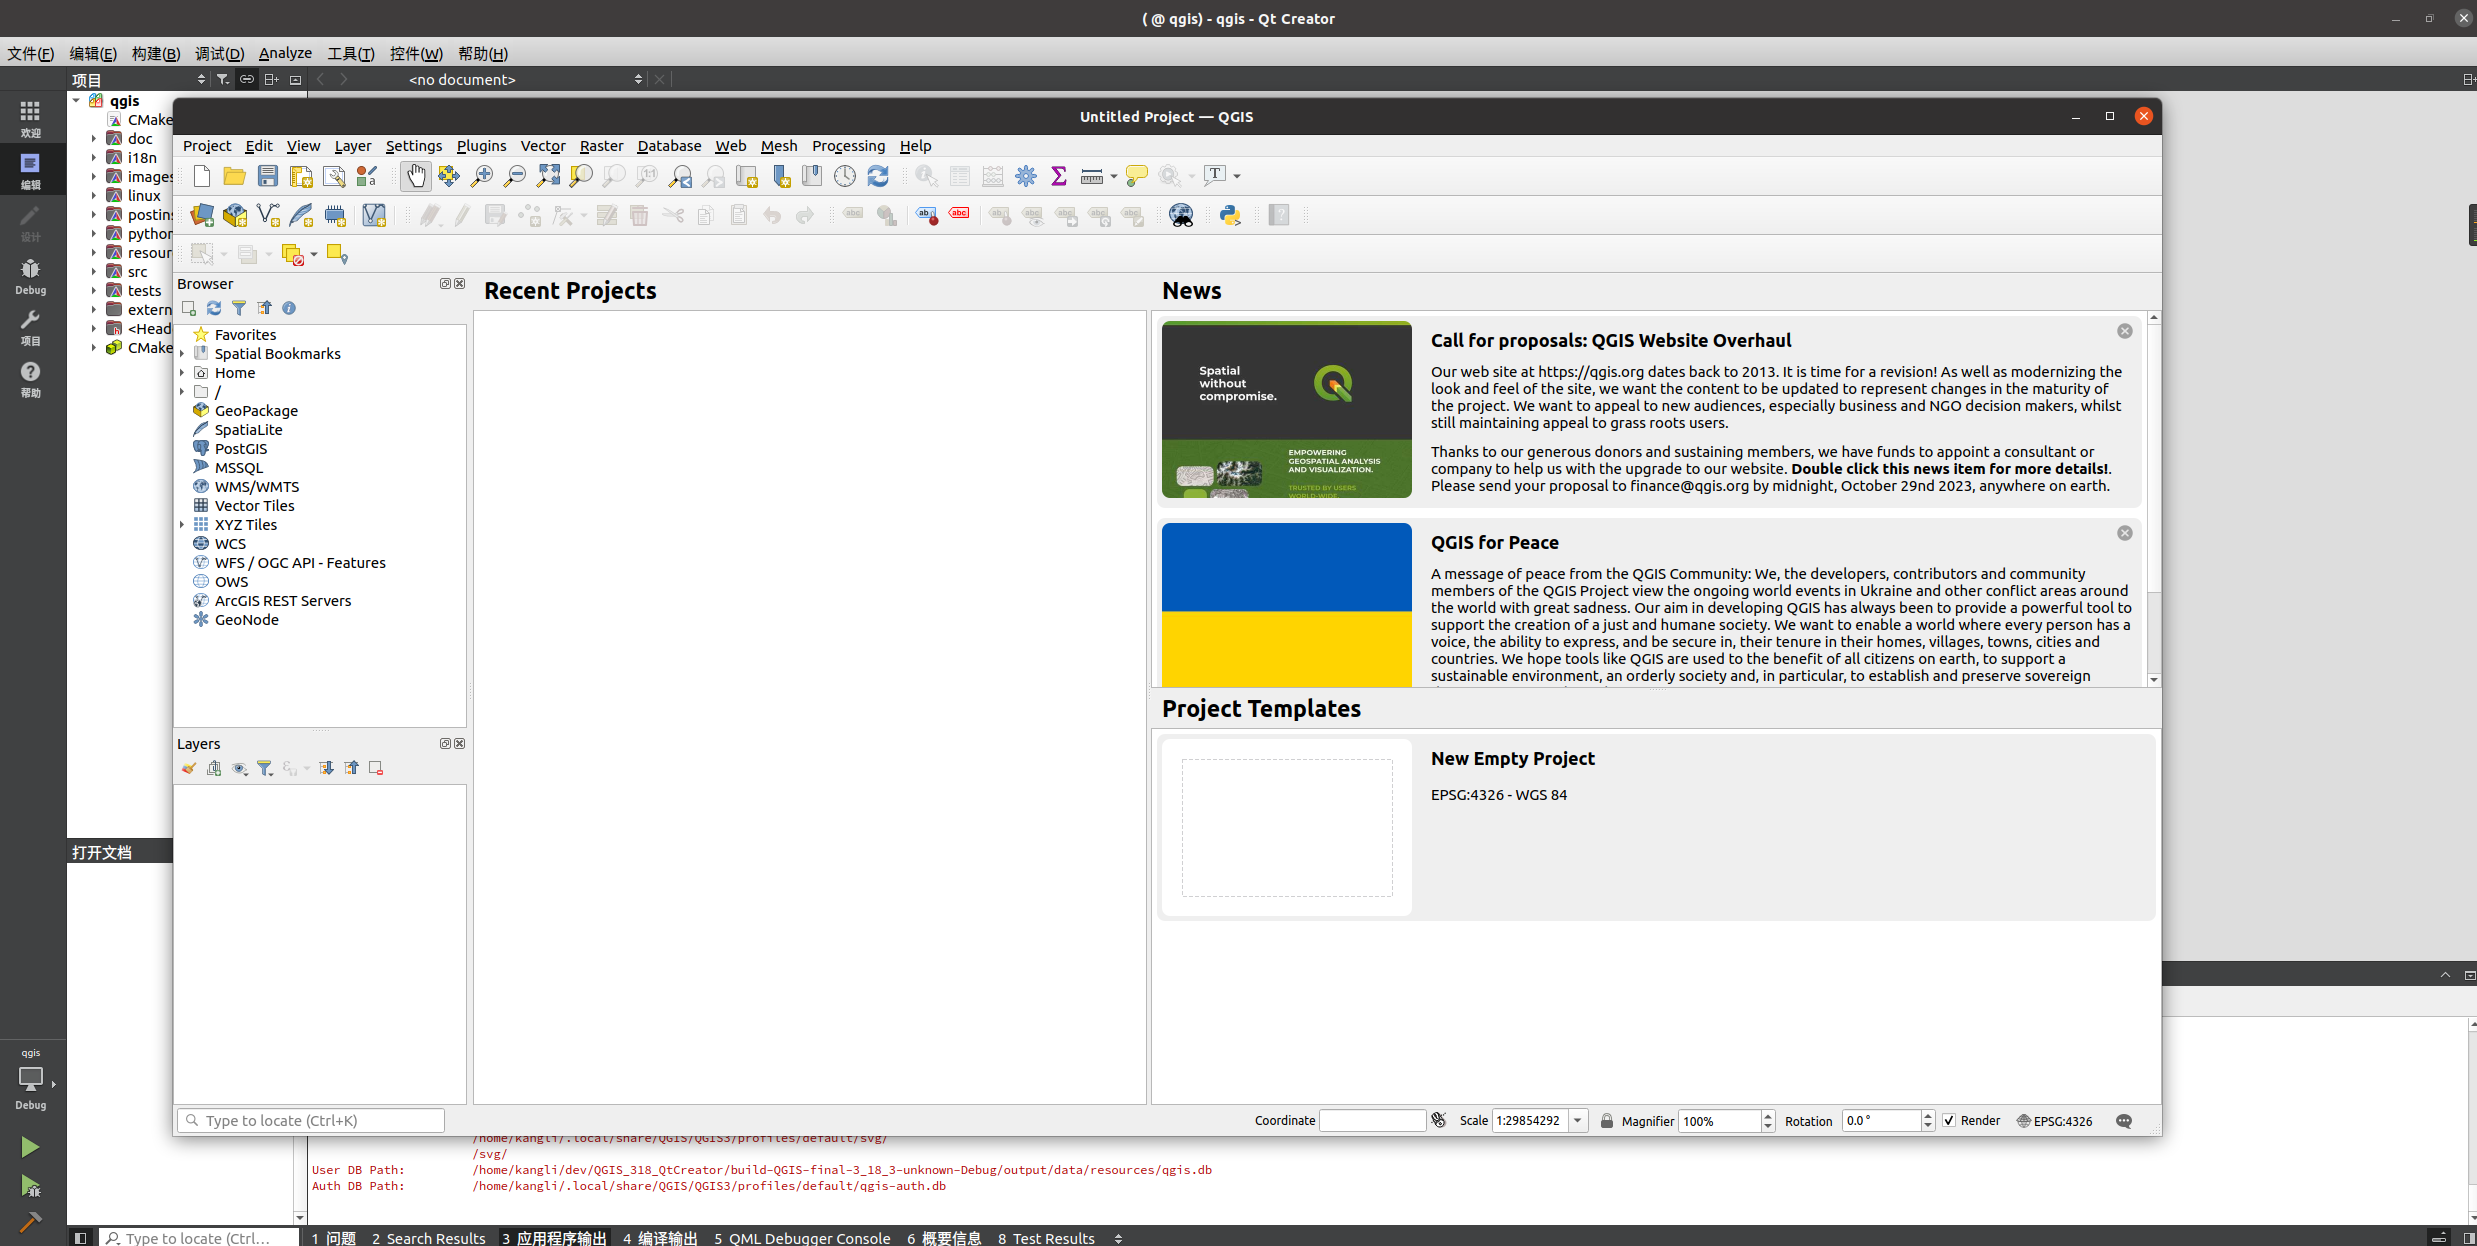Viewport: 2477px width, 1246px height.
Task: Toggle Qt Creator left sidebar visibility
Action: [81, 1237]
